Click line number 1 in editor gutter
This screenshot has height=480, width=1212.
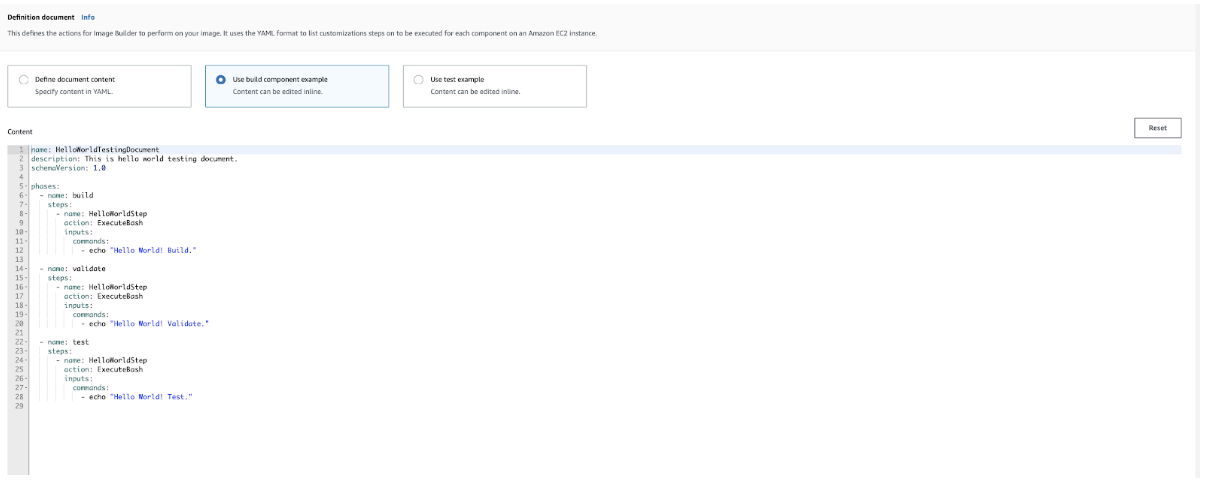(20, 150)
